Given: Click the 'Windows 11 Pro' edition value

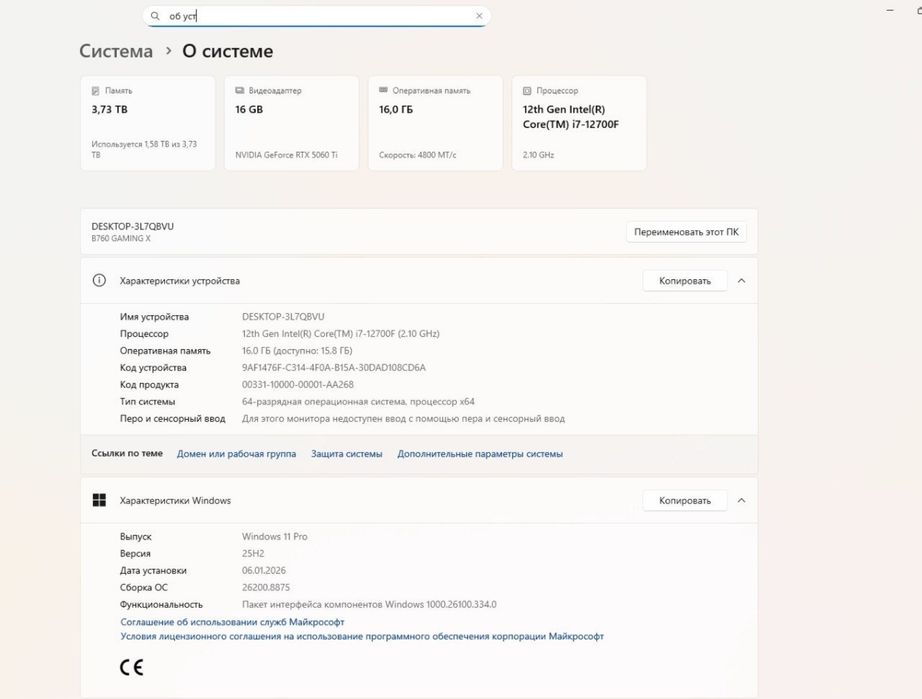Looking at the screenshot, I should (275, 537).
